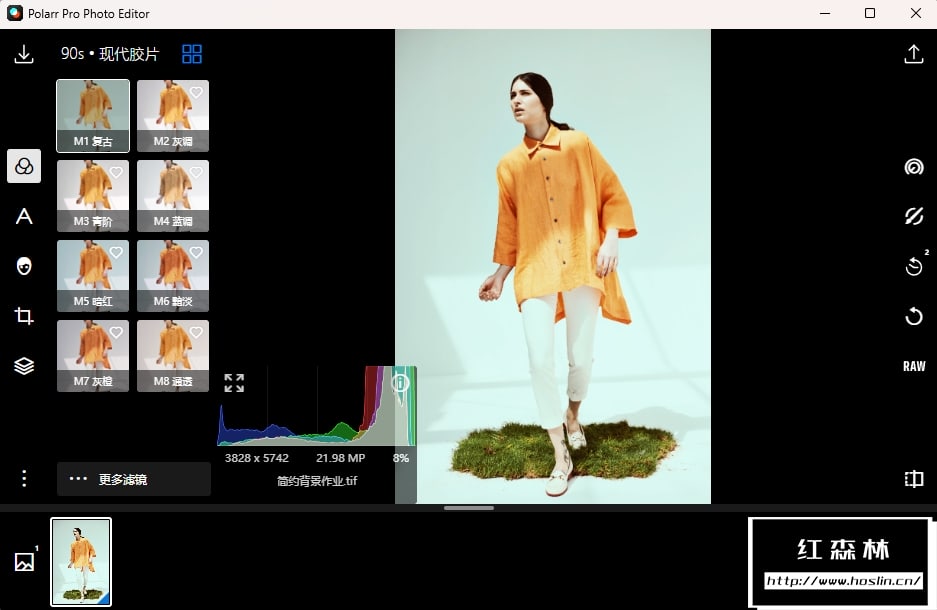The height and width of the screenshot is (610, 937).
Task: Favorite the M7 filter with heart
Action: click(116, 332)
